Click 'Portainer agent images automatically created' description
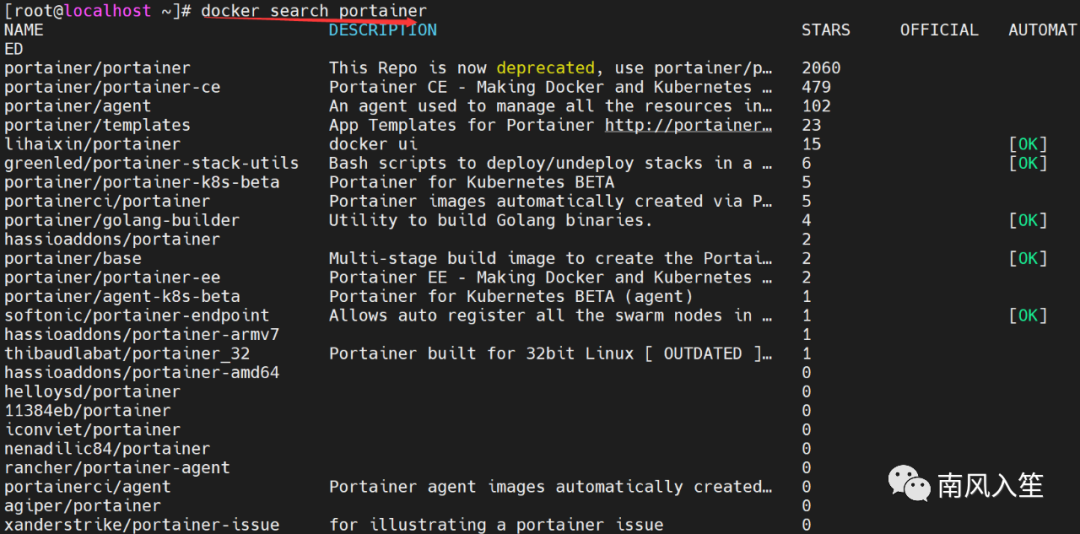1080x534 pixels. (x=550, y=487)
